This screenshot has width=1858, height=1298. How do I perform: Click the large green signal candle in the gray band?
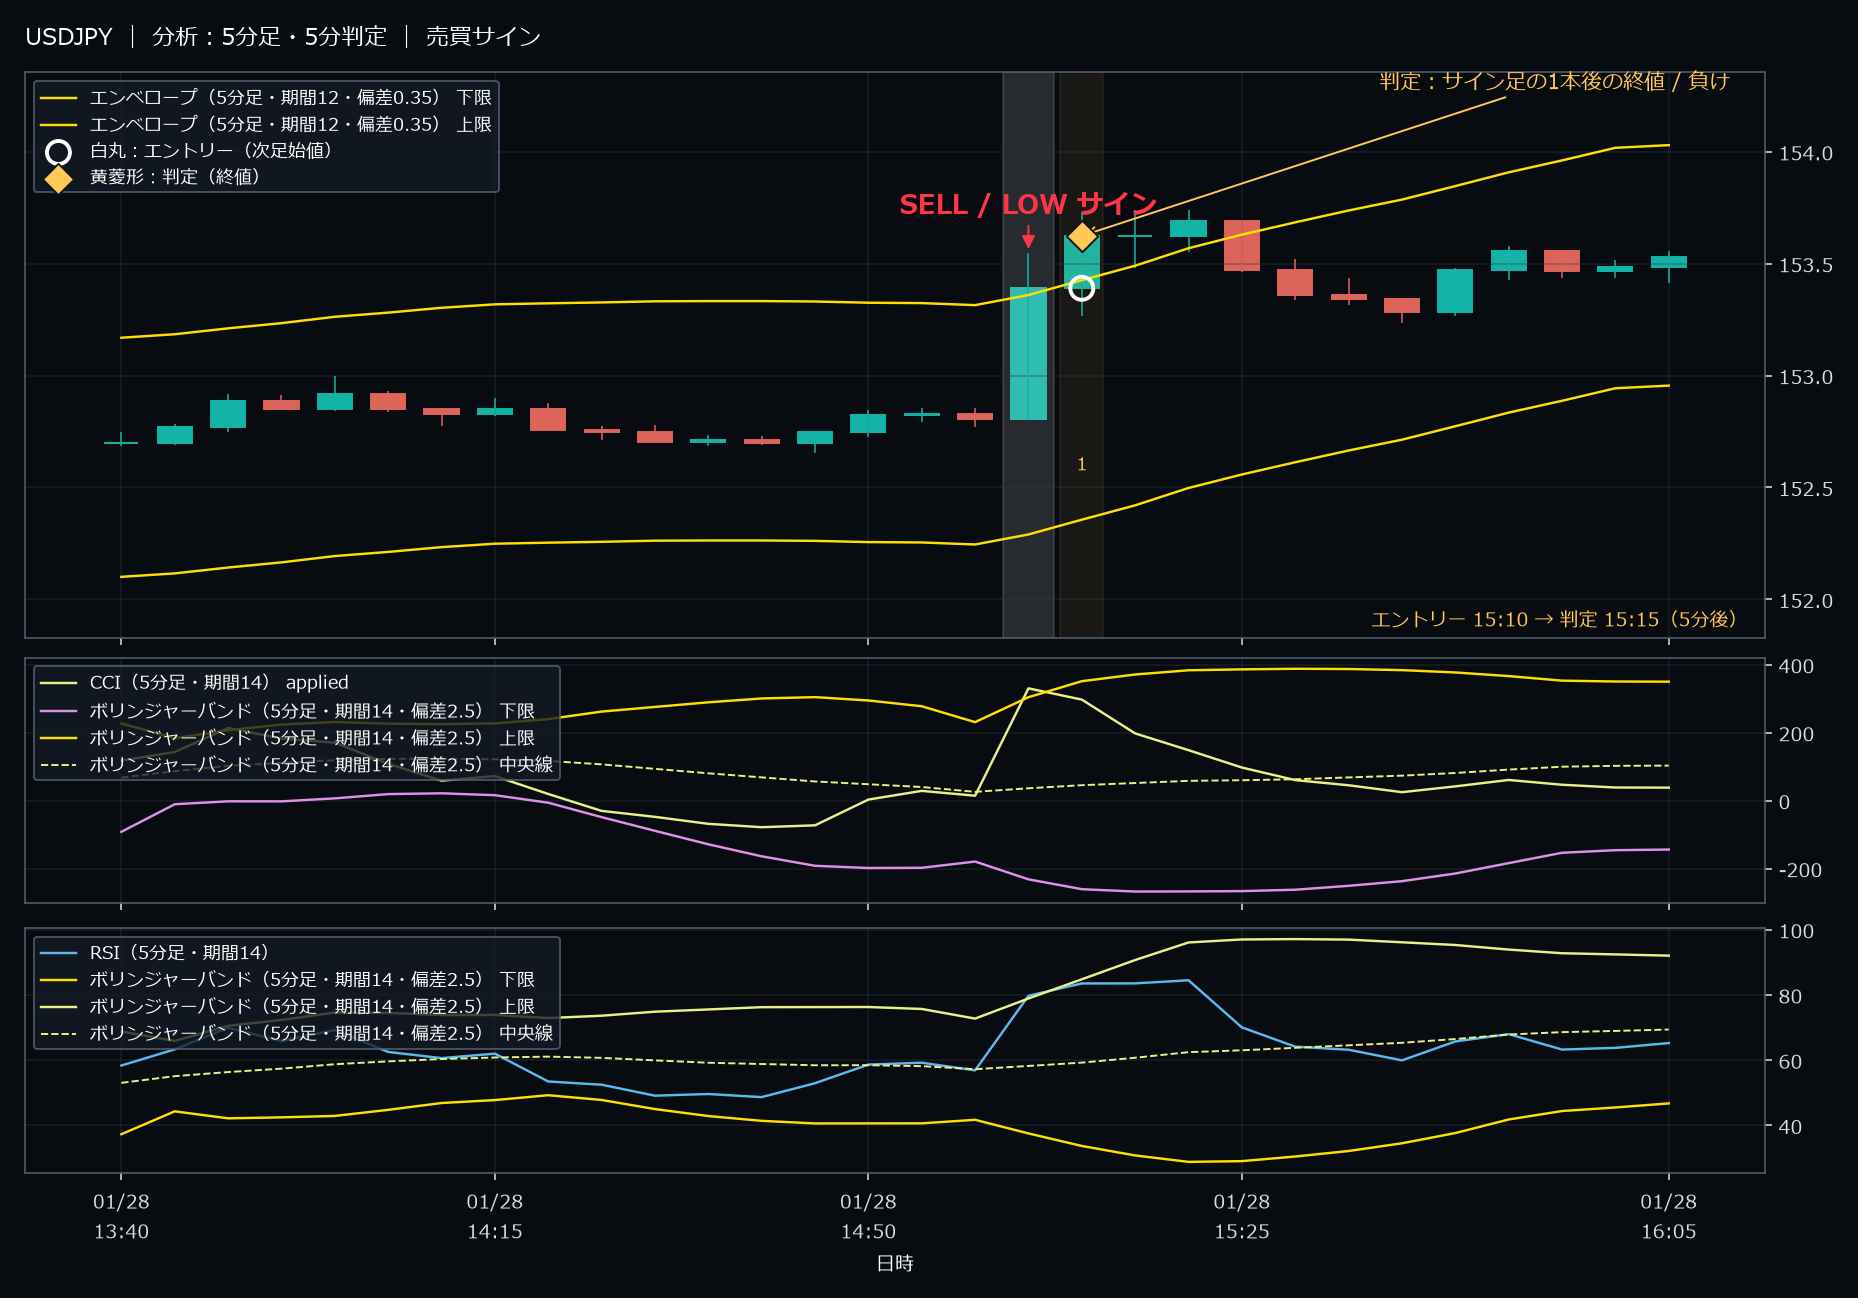(1028, 353)
